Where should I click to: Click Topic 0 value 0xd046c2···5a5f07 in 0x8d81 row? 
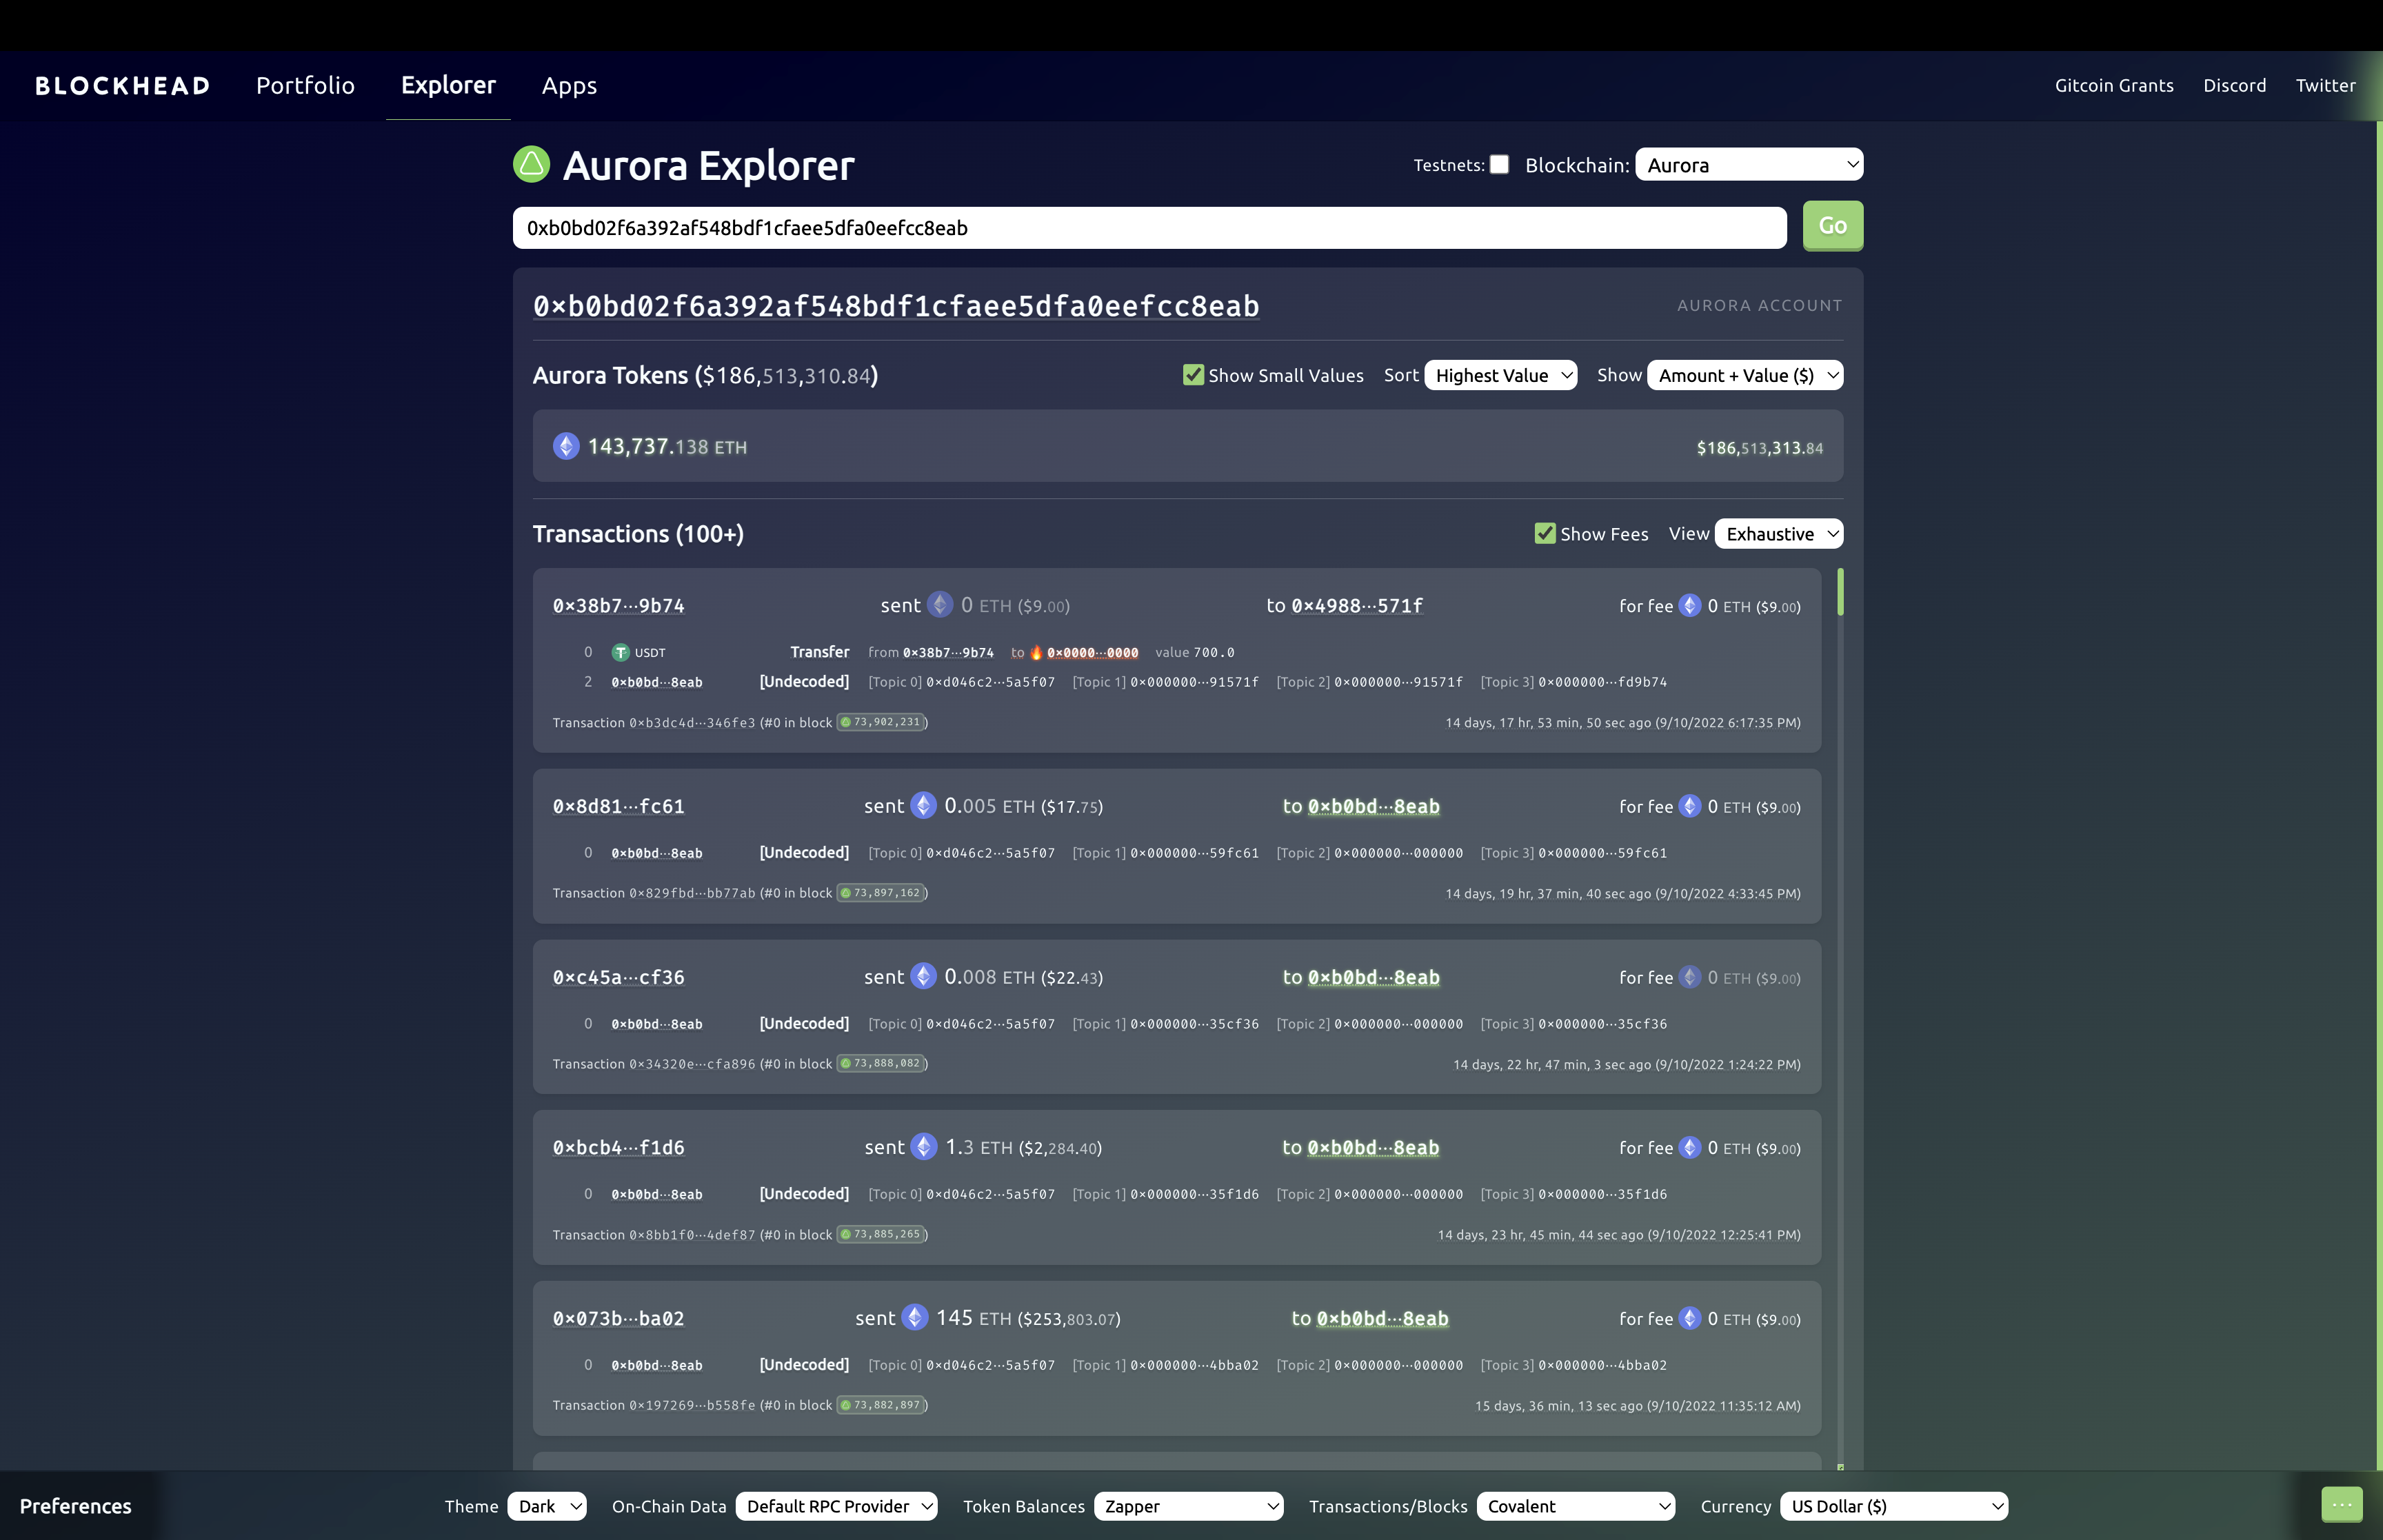coord(990,853)
